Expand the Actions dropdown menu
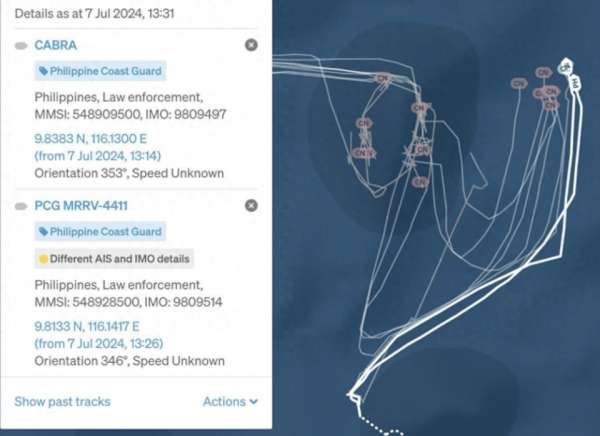 point(230,401)
